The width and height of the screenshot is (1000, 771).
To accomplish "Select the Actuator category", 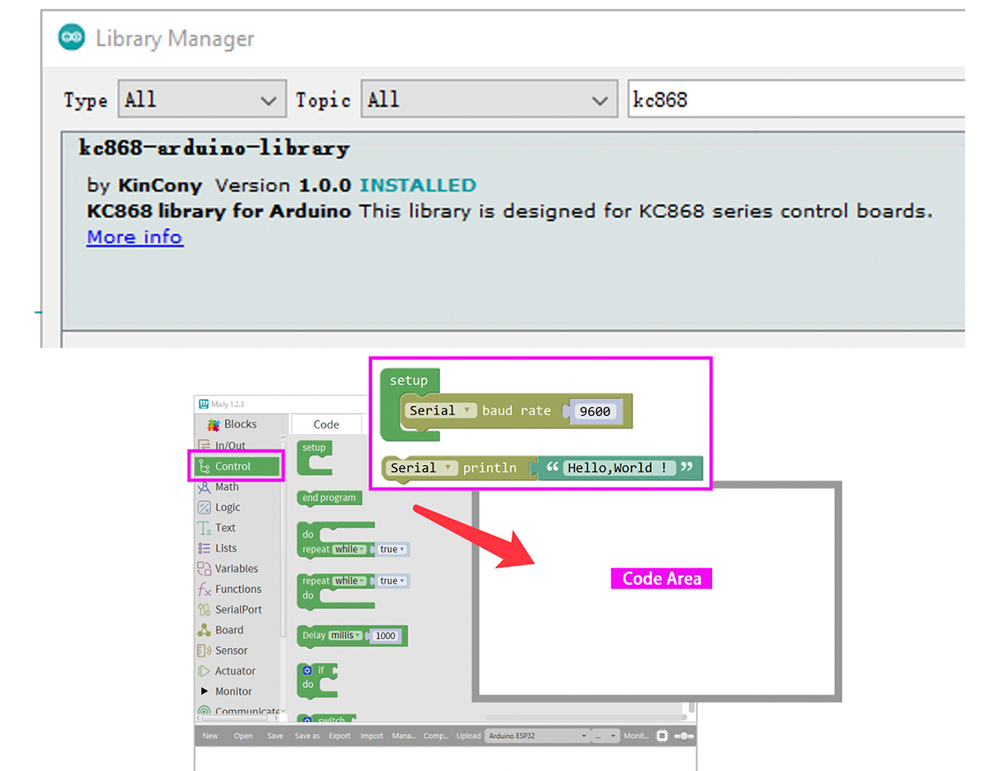I will coord(235,671).
